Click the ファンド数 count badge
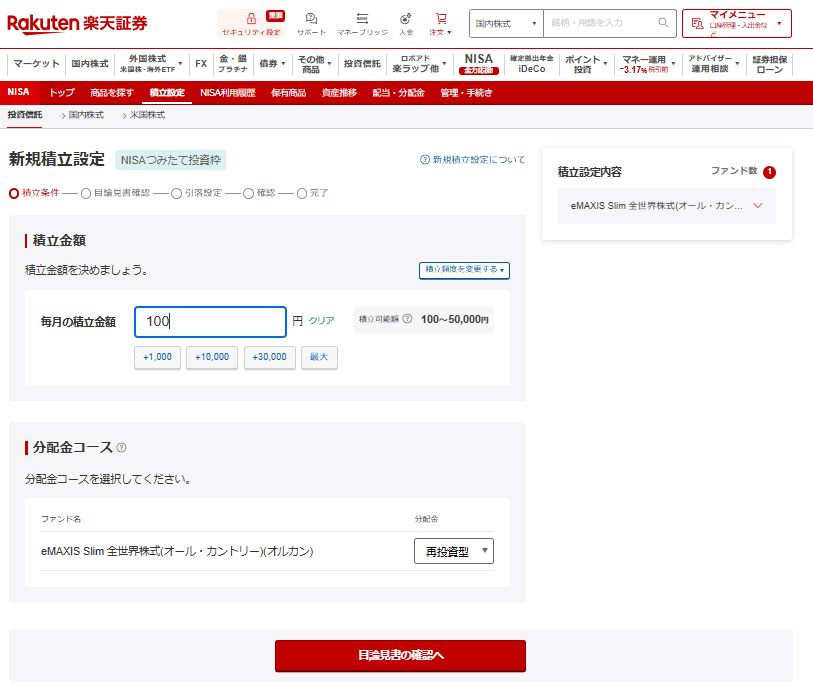 tap(769, 172)
